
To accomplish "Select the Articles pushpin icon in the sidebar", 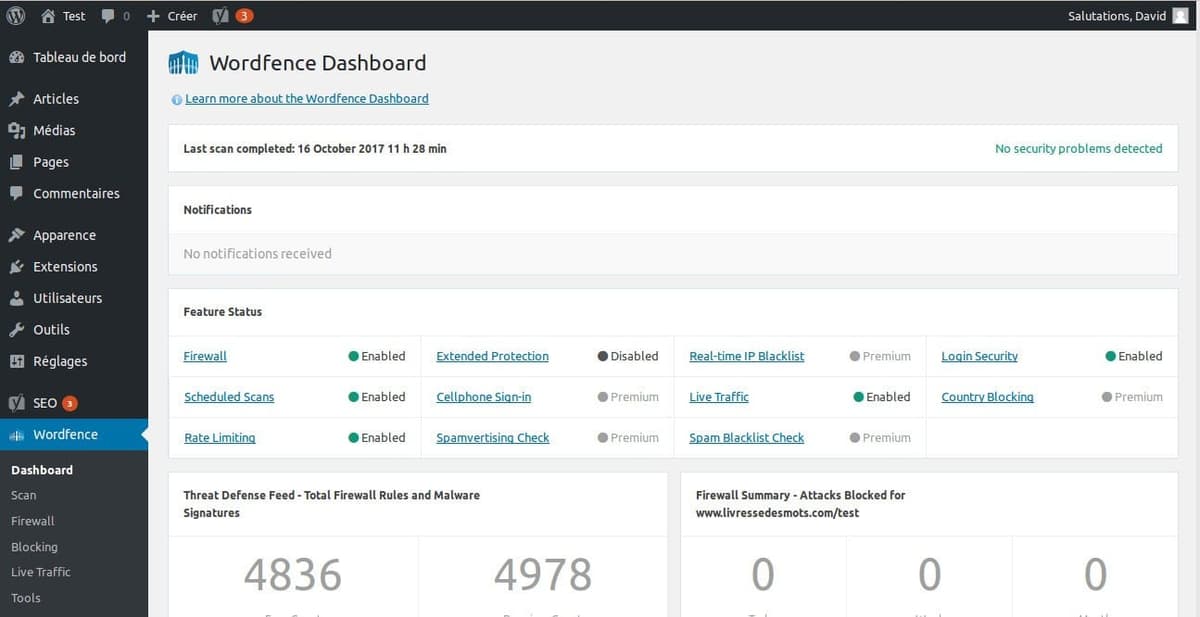I will coord(16,98).
